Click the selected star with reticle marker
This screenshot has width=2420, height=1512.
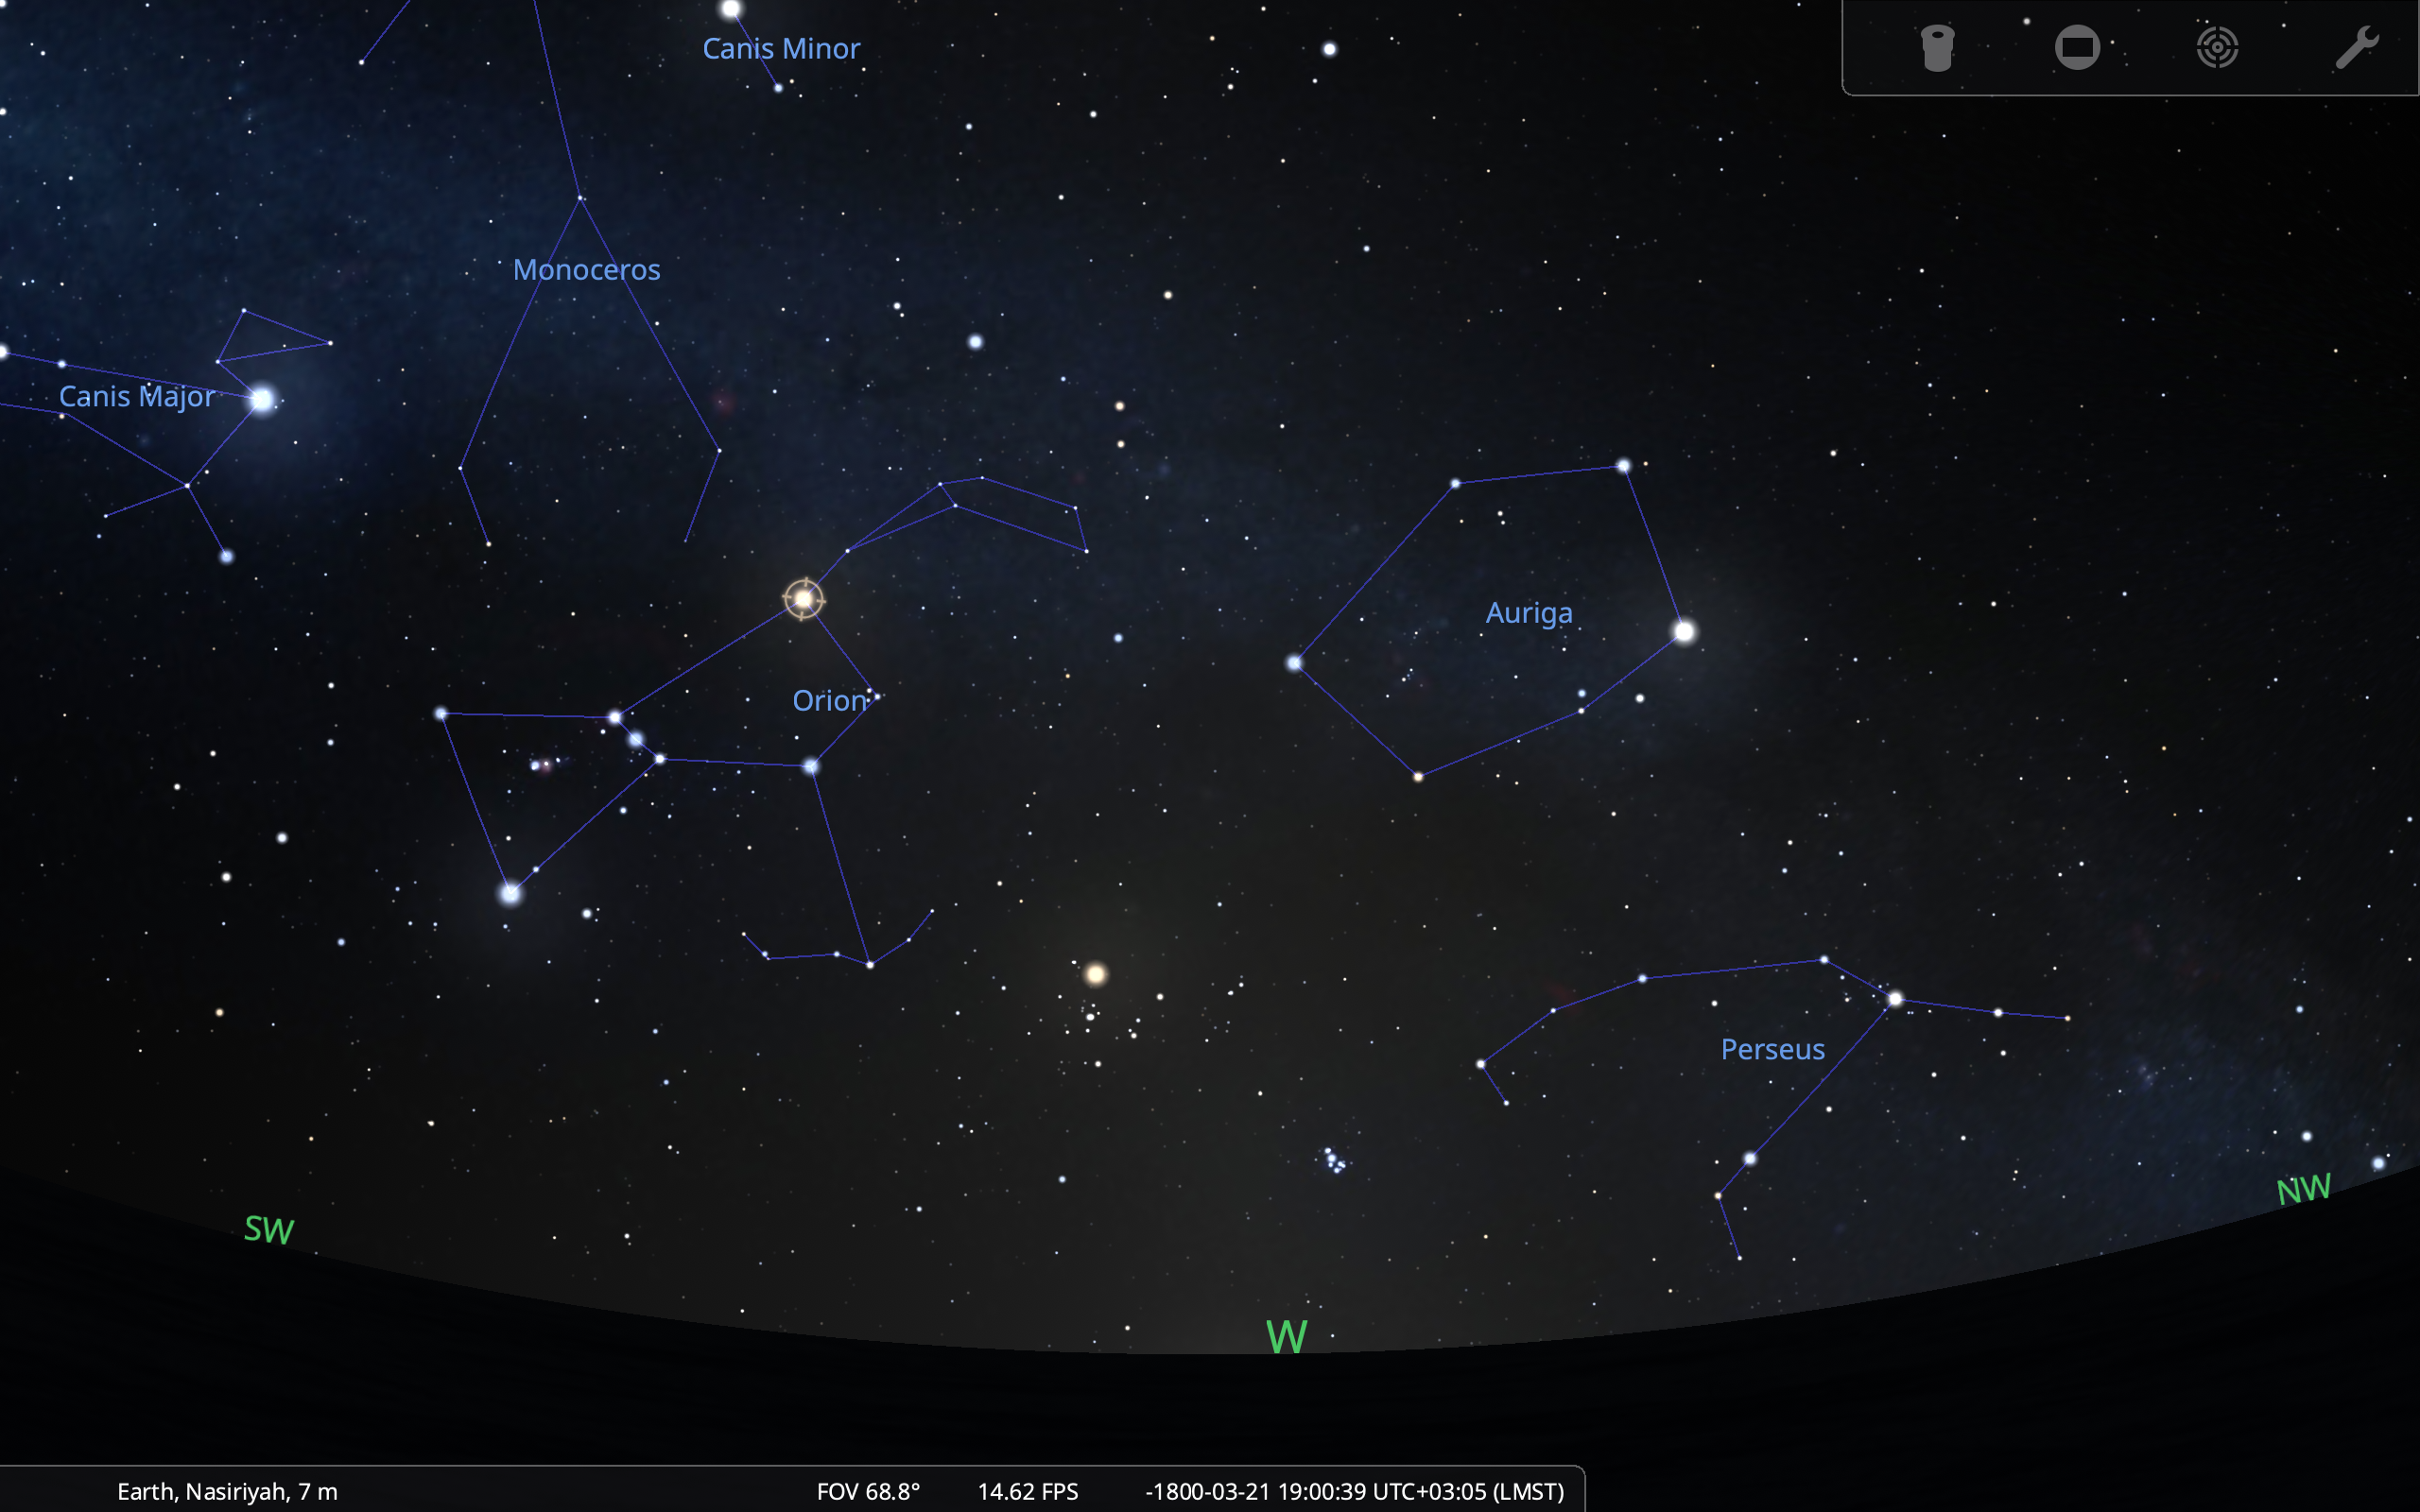click(x=803, y=599)
